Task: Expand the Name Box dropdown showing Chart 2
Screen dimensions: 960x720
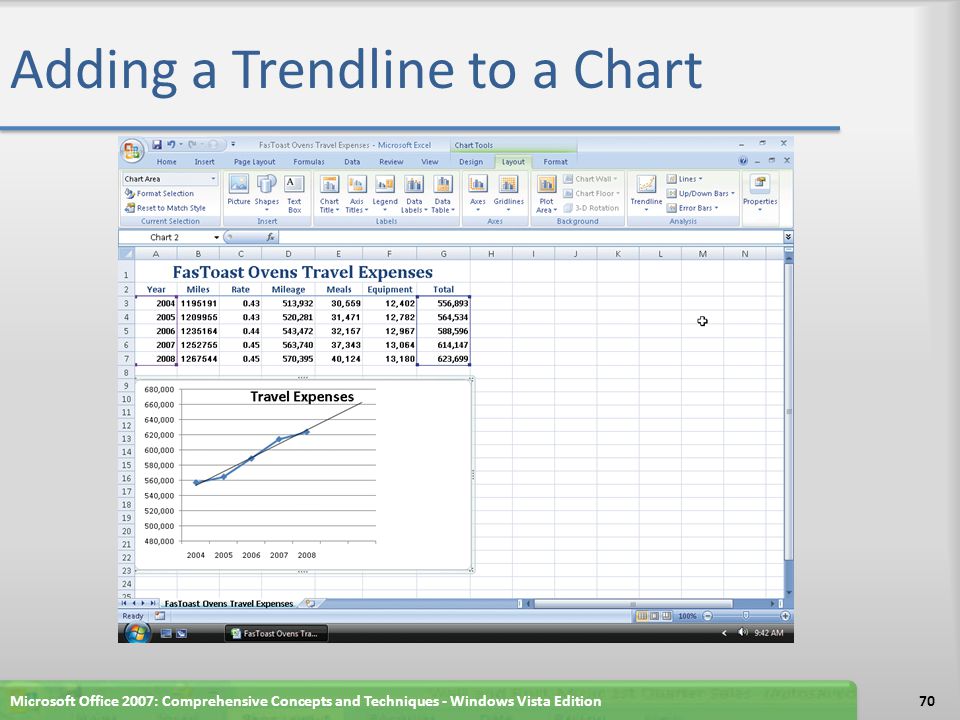Action: pyautogui.click(x=216, y=238)
